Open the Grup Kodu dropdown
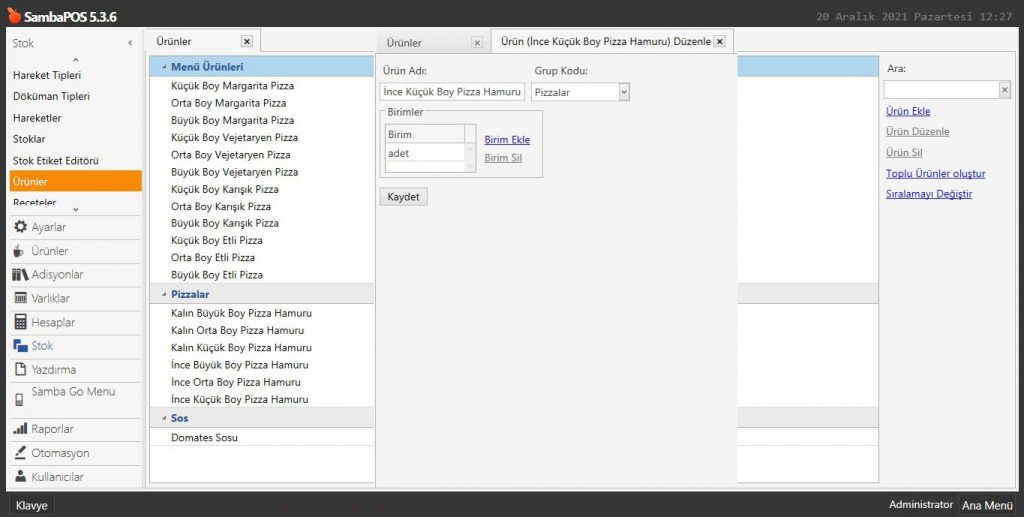This screenshot has width=1024, height=517. point(624,92)
